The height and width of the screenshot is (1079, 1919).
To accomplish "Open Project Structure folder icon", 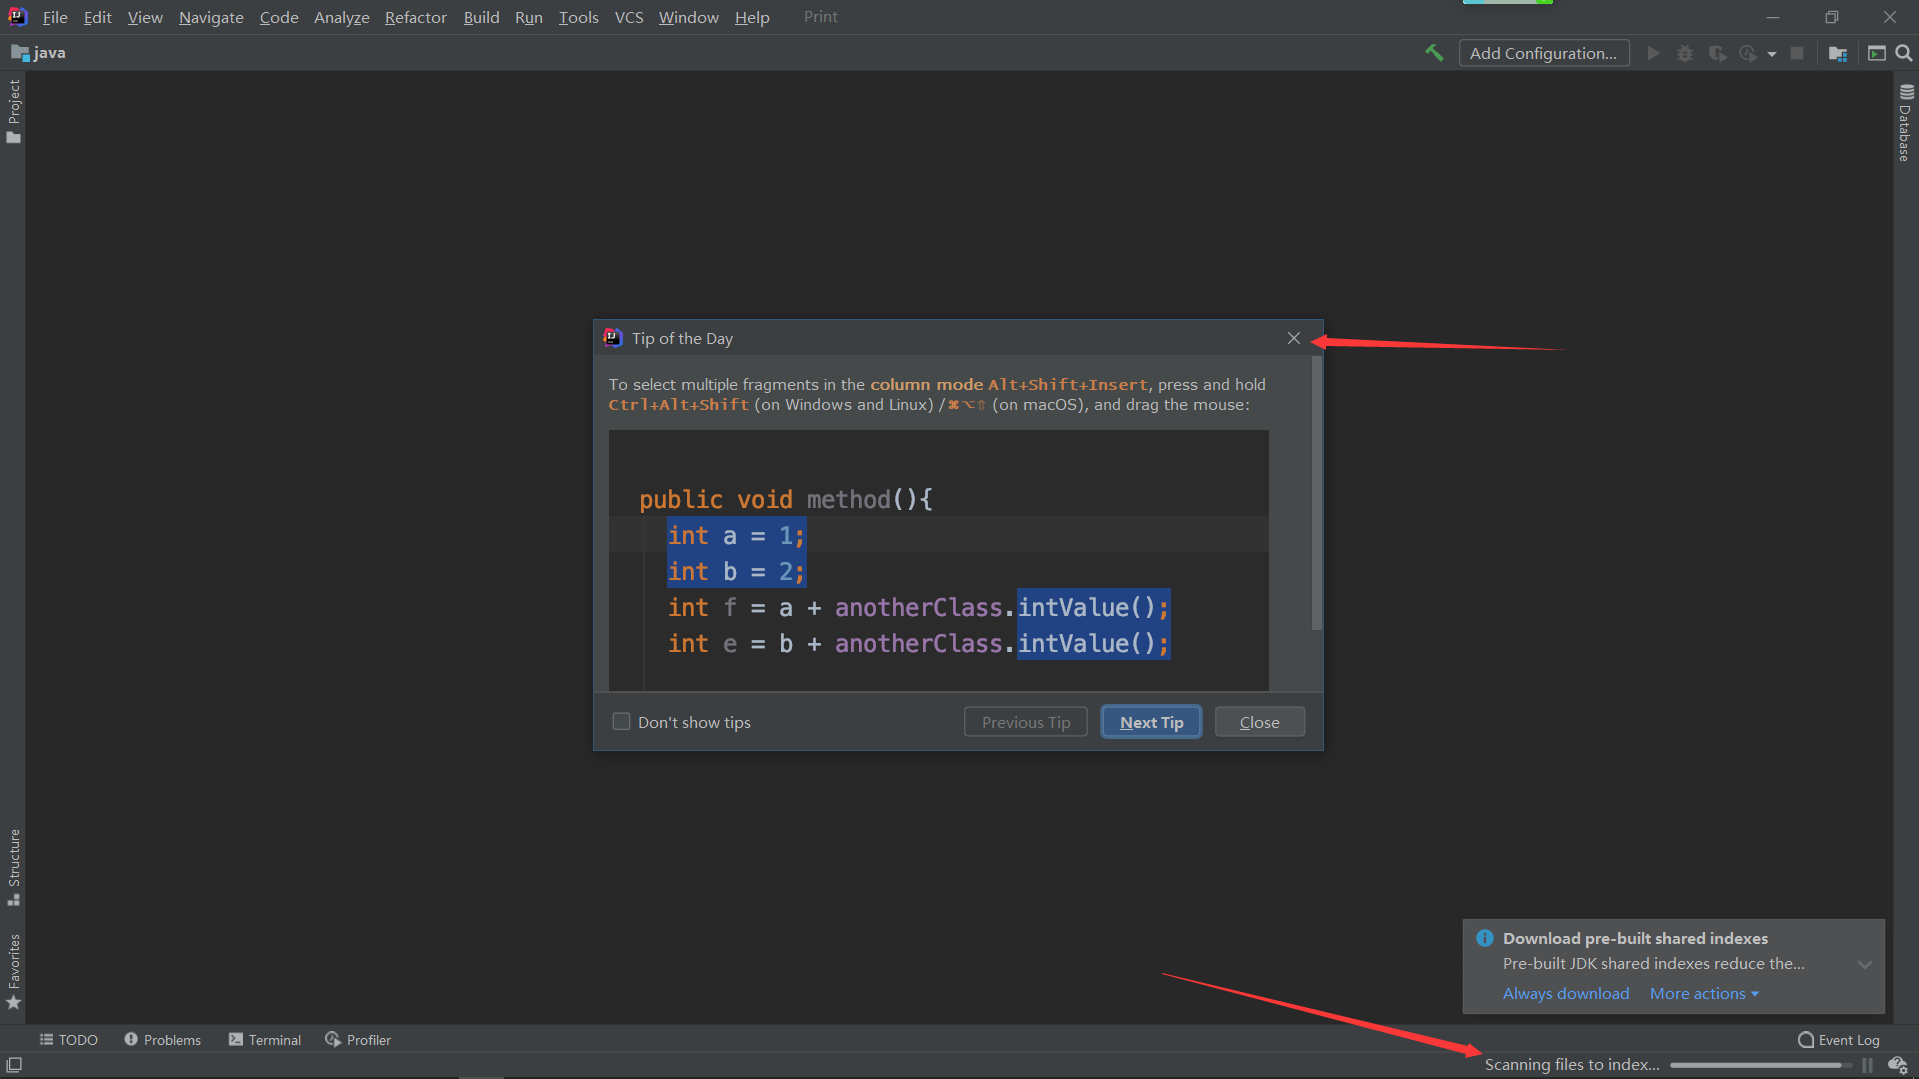I will 1838,53.
